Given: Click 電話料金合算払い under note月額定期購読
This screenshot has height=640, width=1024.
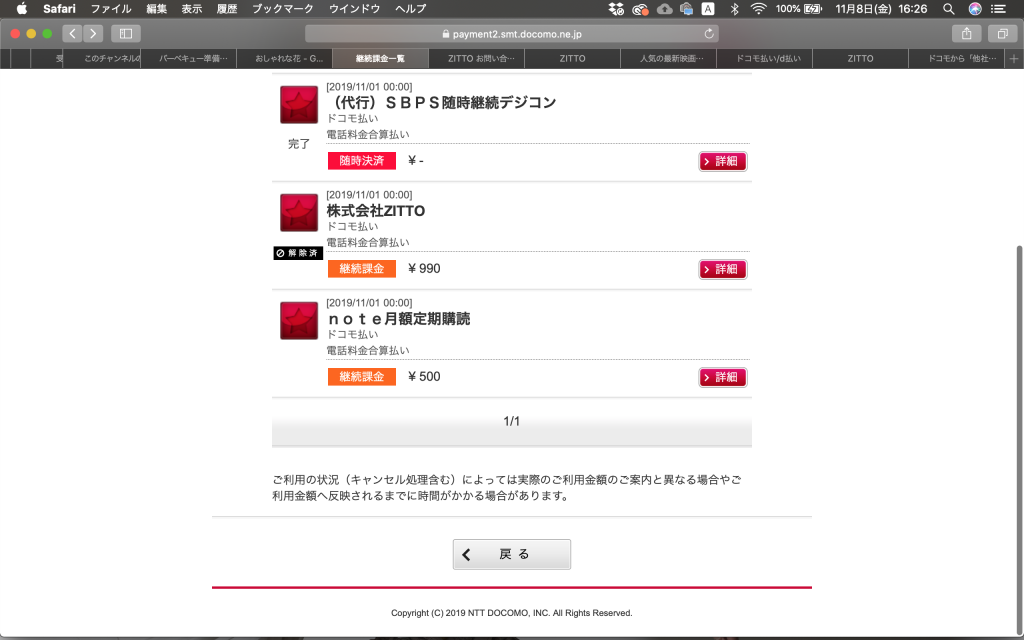Looking at the screenshot, I should click(x=368, y=350).
